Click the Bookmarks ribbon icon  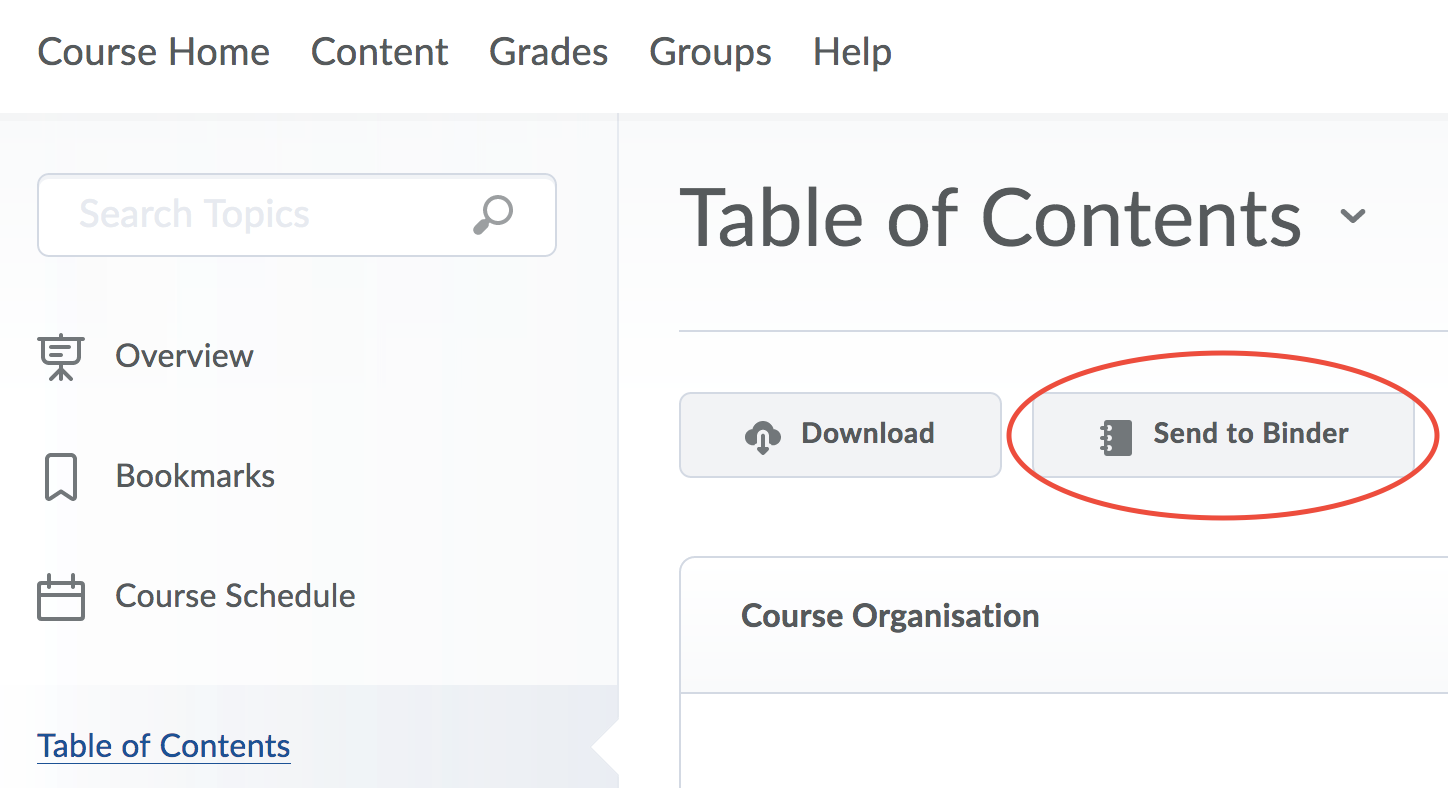[61, 477]
